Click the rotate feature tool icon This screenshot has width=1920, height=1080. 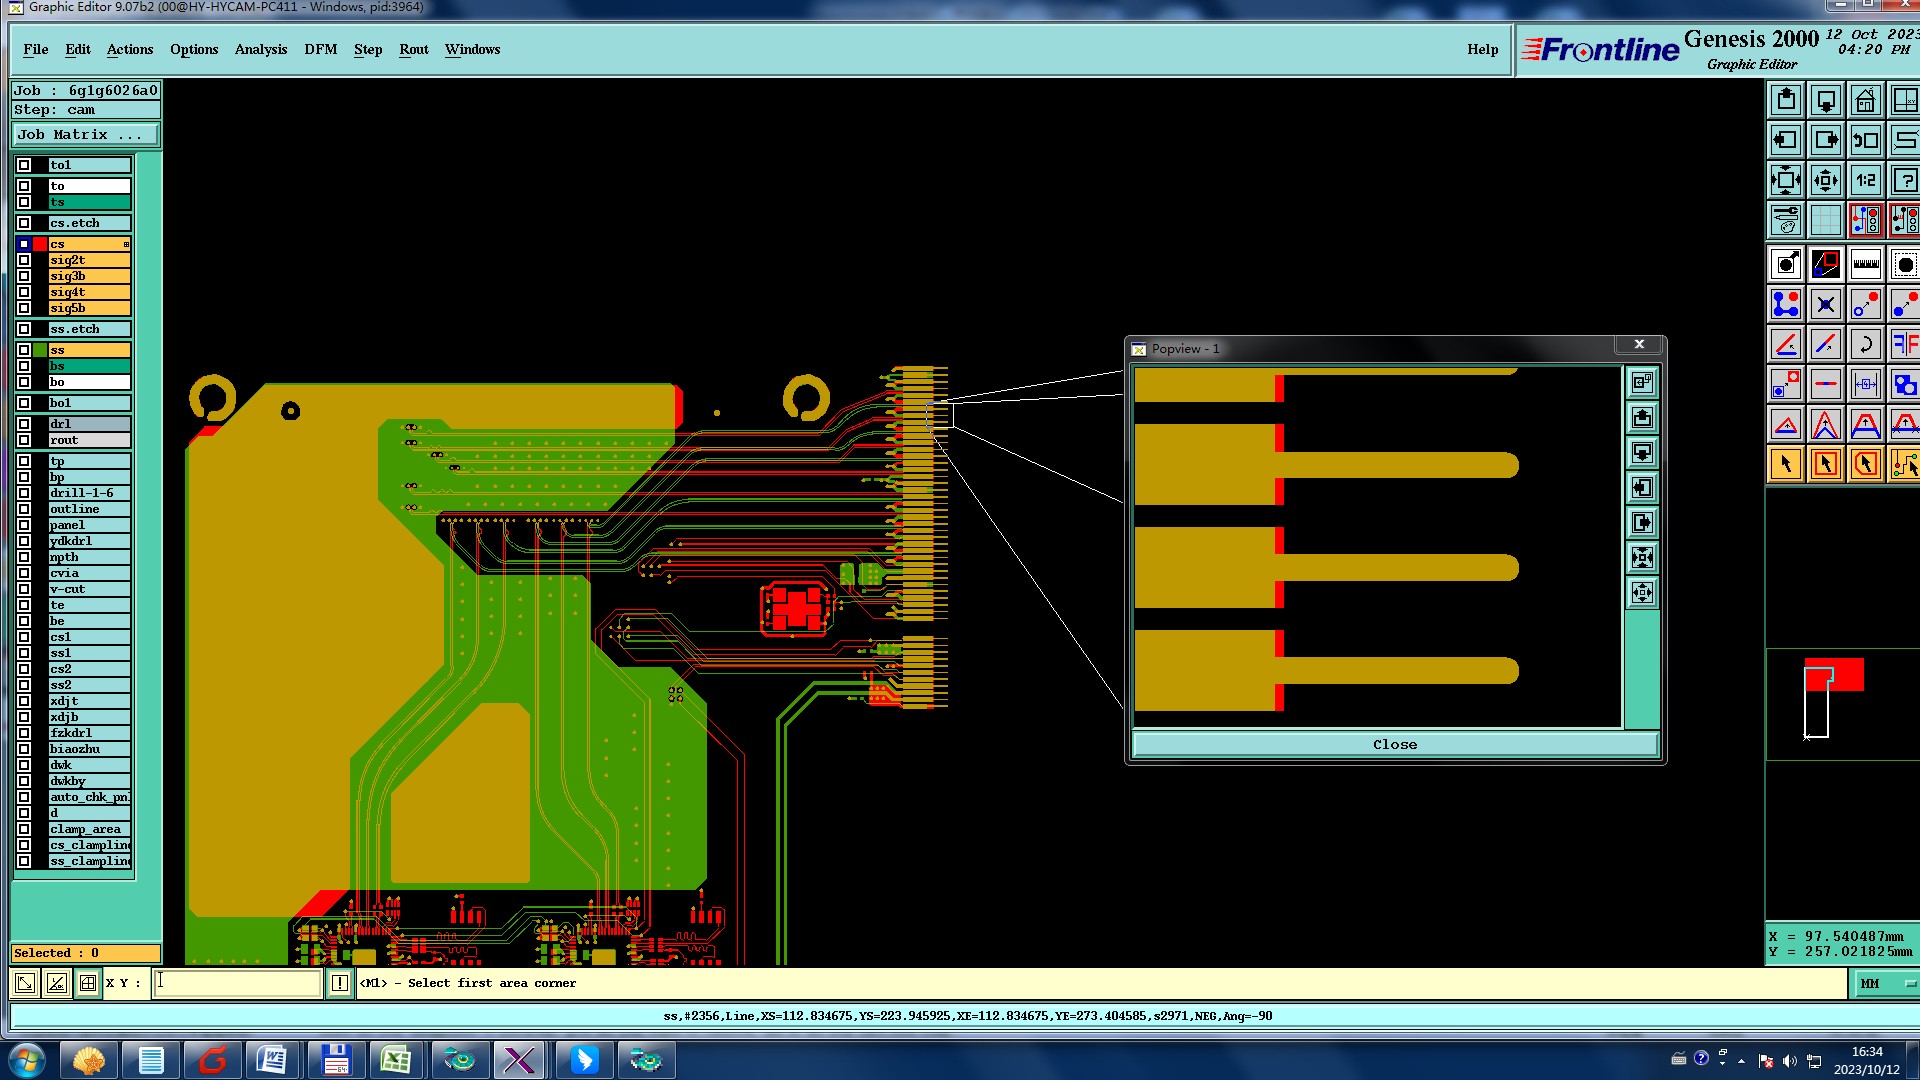[1865, 345]
